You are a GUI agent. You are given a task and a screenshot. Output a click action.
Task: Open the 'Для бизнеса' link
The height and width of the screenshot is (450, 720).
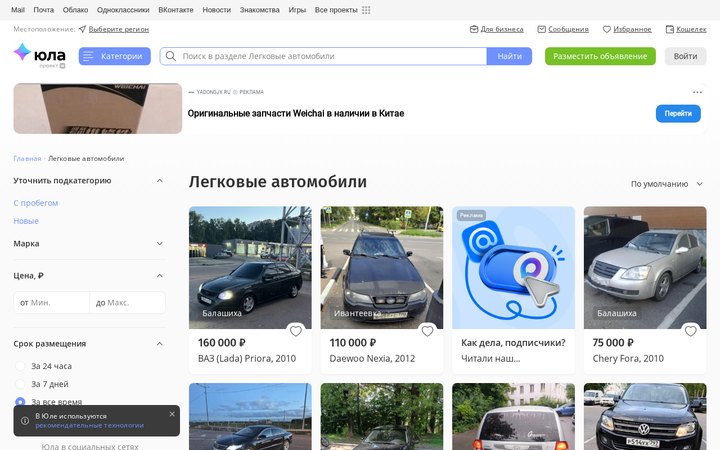(x=502, y=29)
